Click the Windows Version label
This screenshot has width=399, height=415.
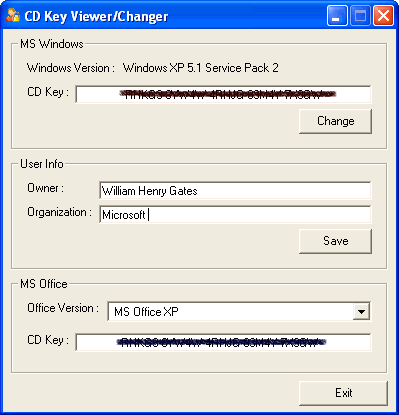click(x=71, y=68)
